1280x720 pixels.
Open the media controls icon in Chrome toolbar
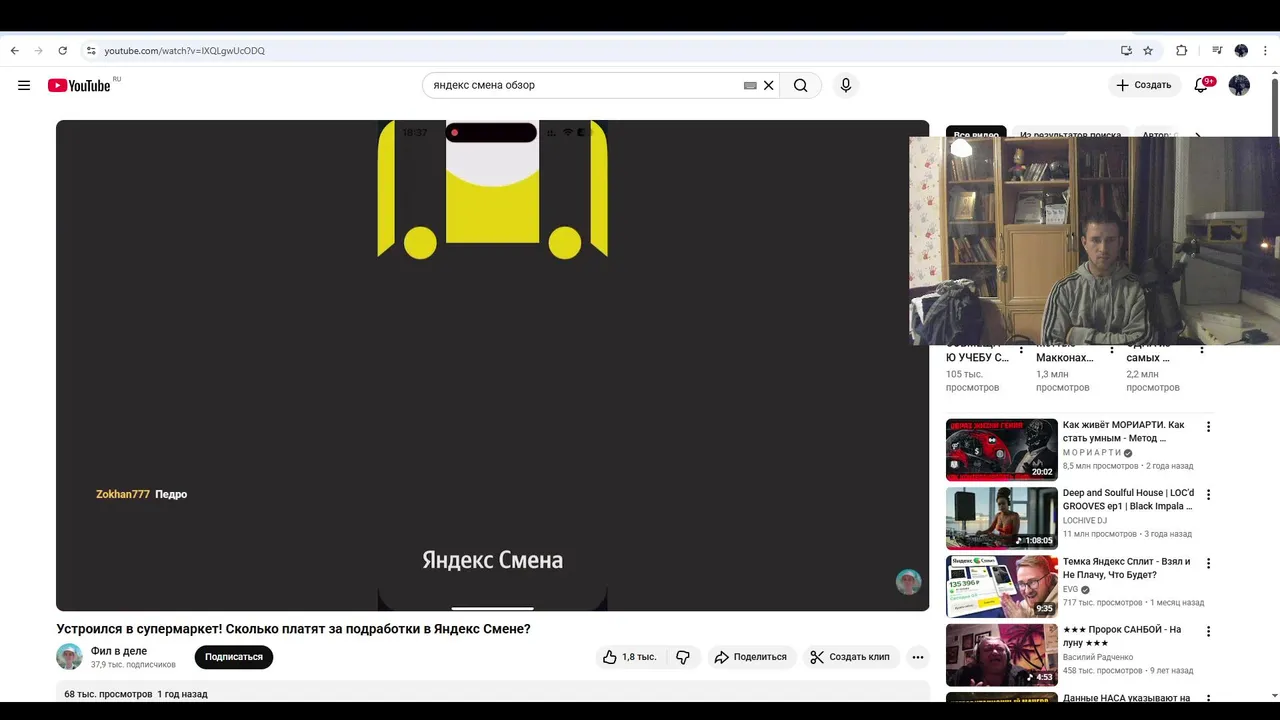1217,51
